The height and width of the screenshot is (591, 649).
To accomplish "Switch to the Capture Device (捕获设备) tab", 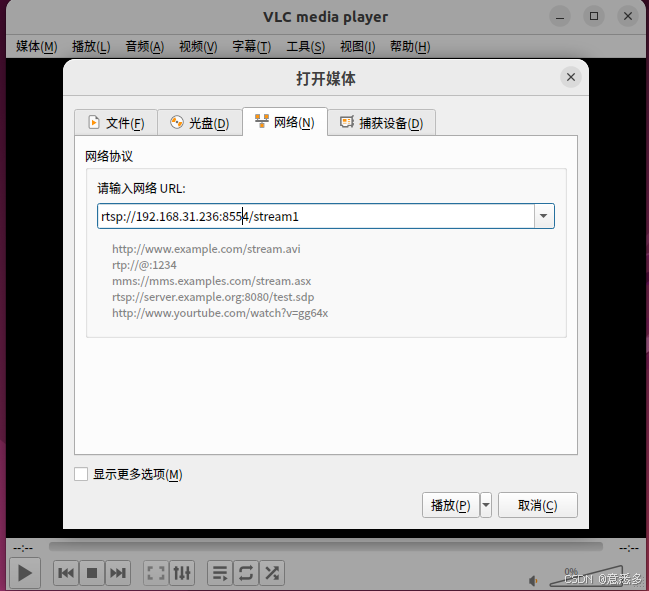I will (x=382, y=123).
